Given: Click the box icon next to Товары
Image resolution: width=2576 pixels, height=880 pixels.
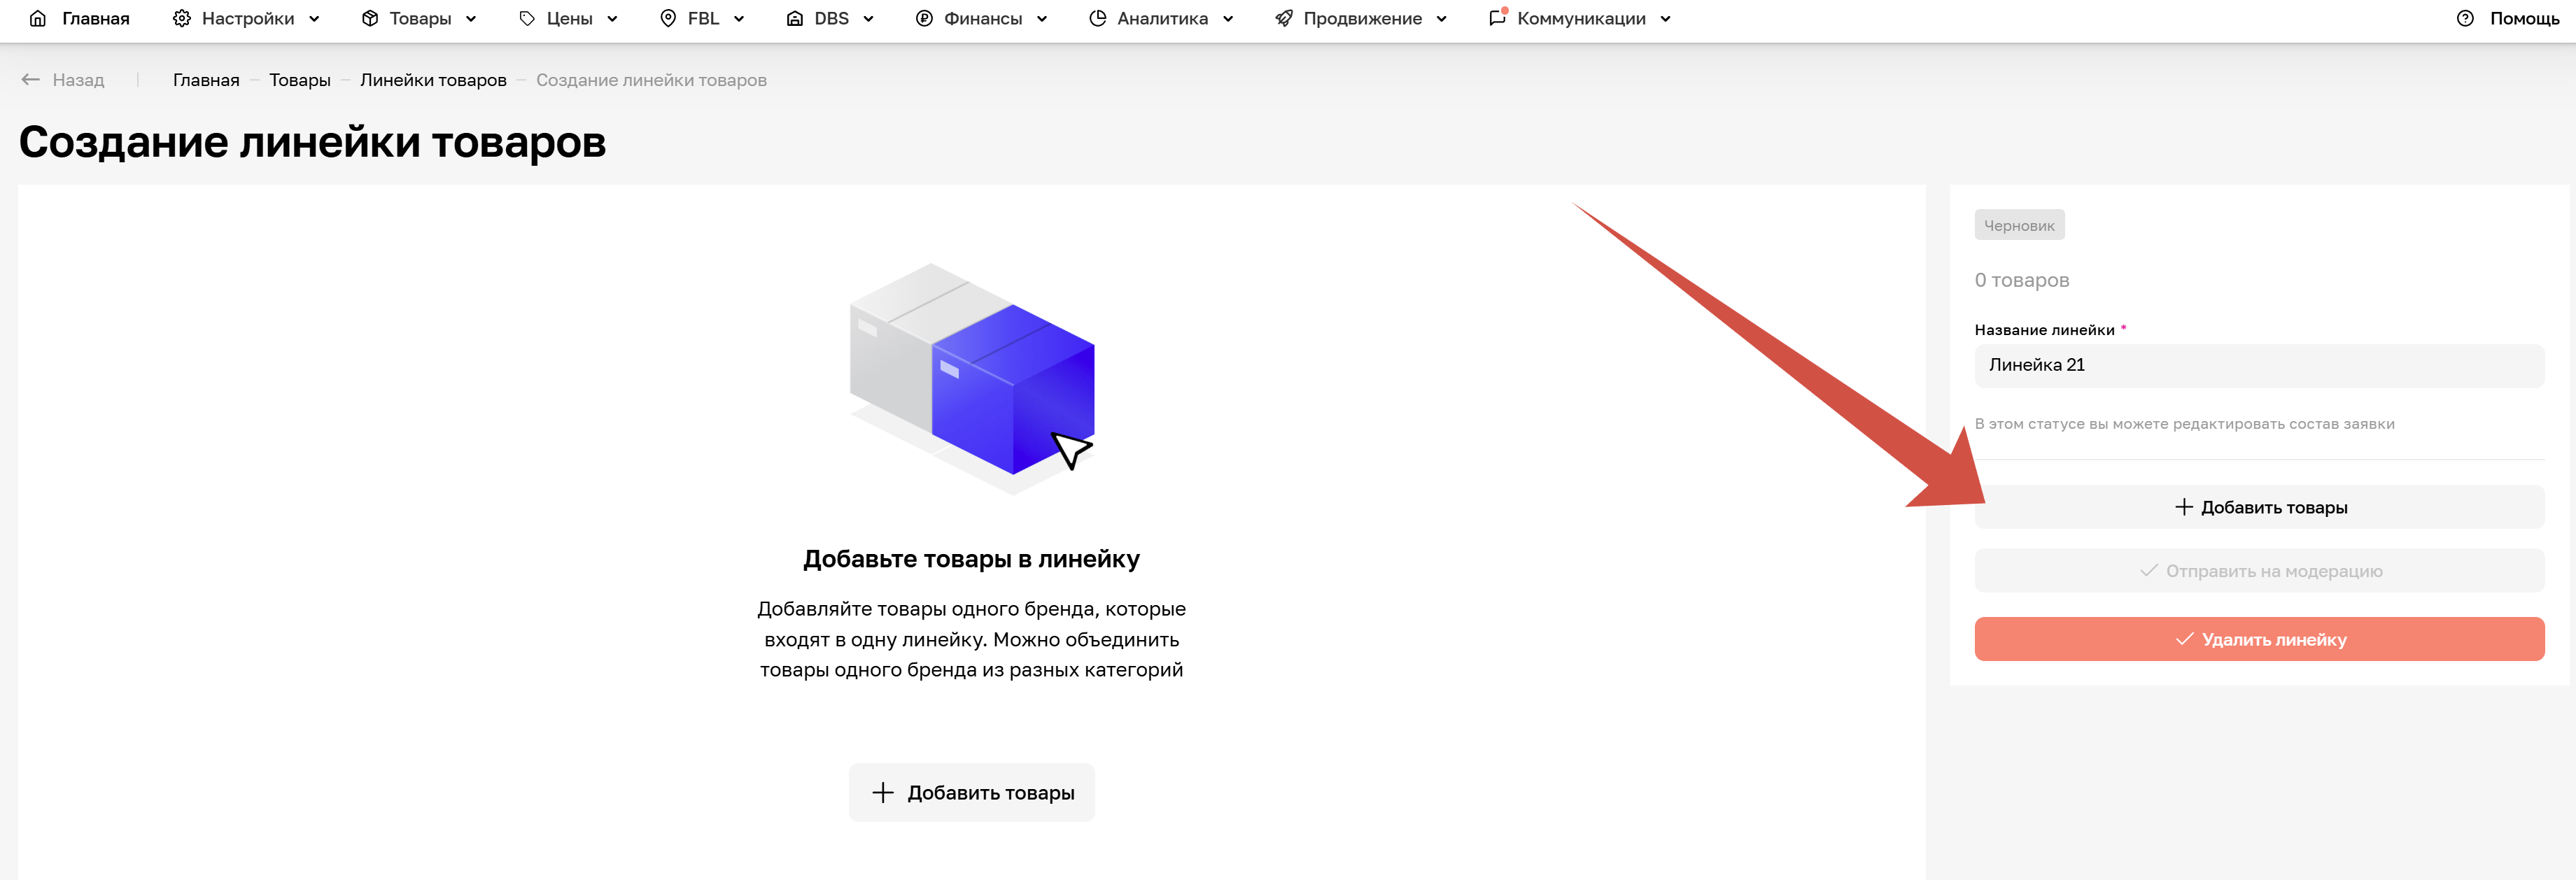Looking at the screenshot, I should pos(369,18).
